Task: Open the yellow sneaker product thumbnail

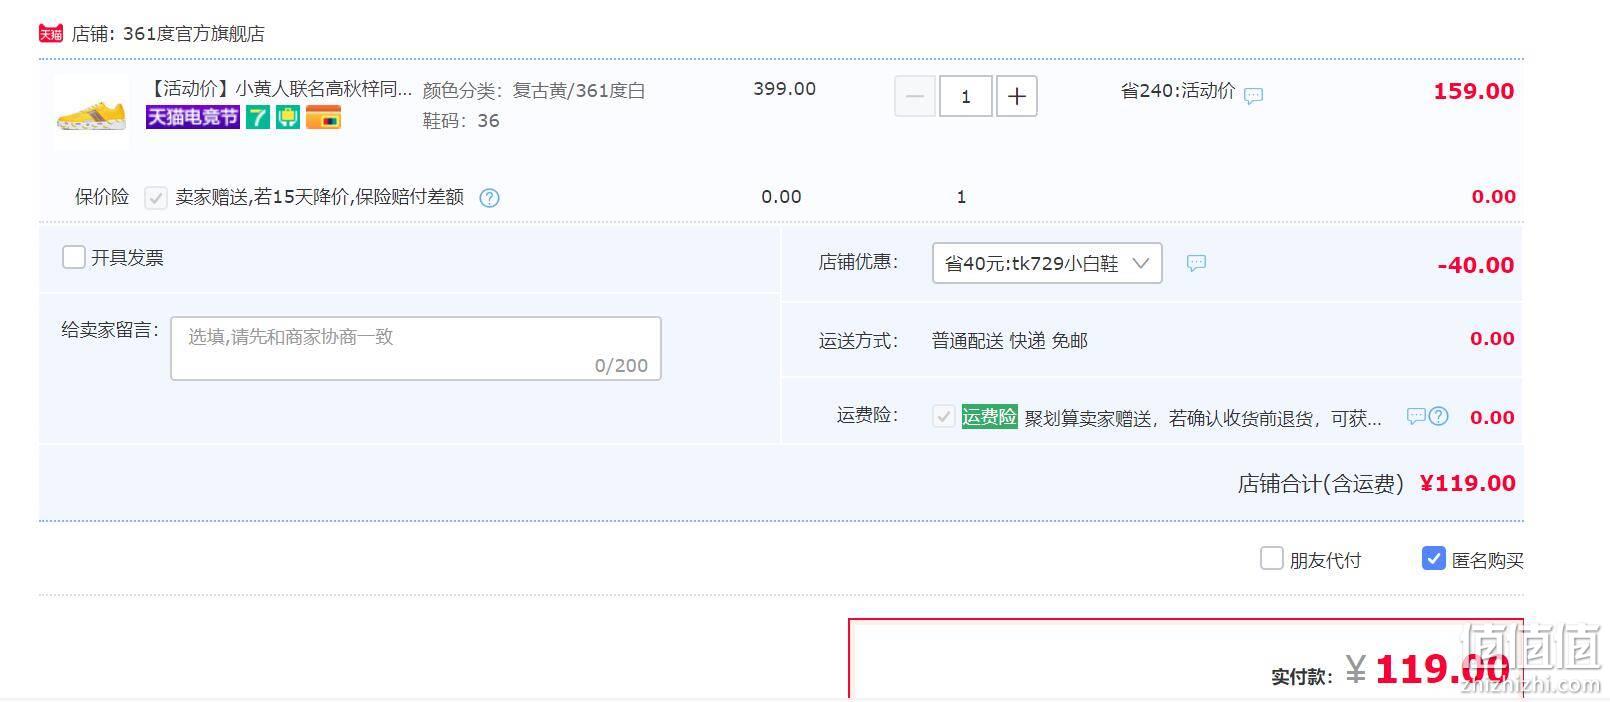Action: (91, 112)
